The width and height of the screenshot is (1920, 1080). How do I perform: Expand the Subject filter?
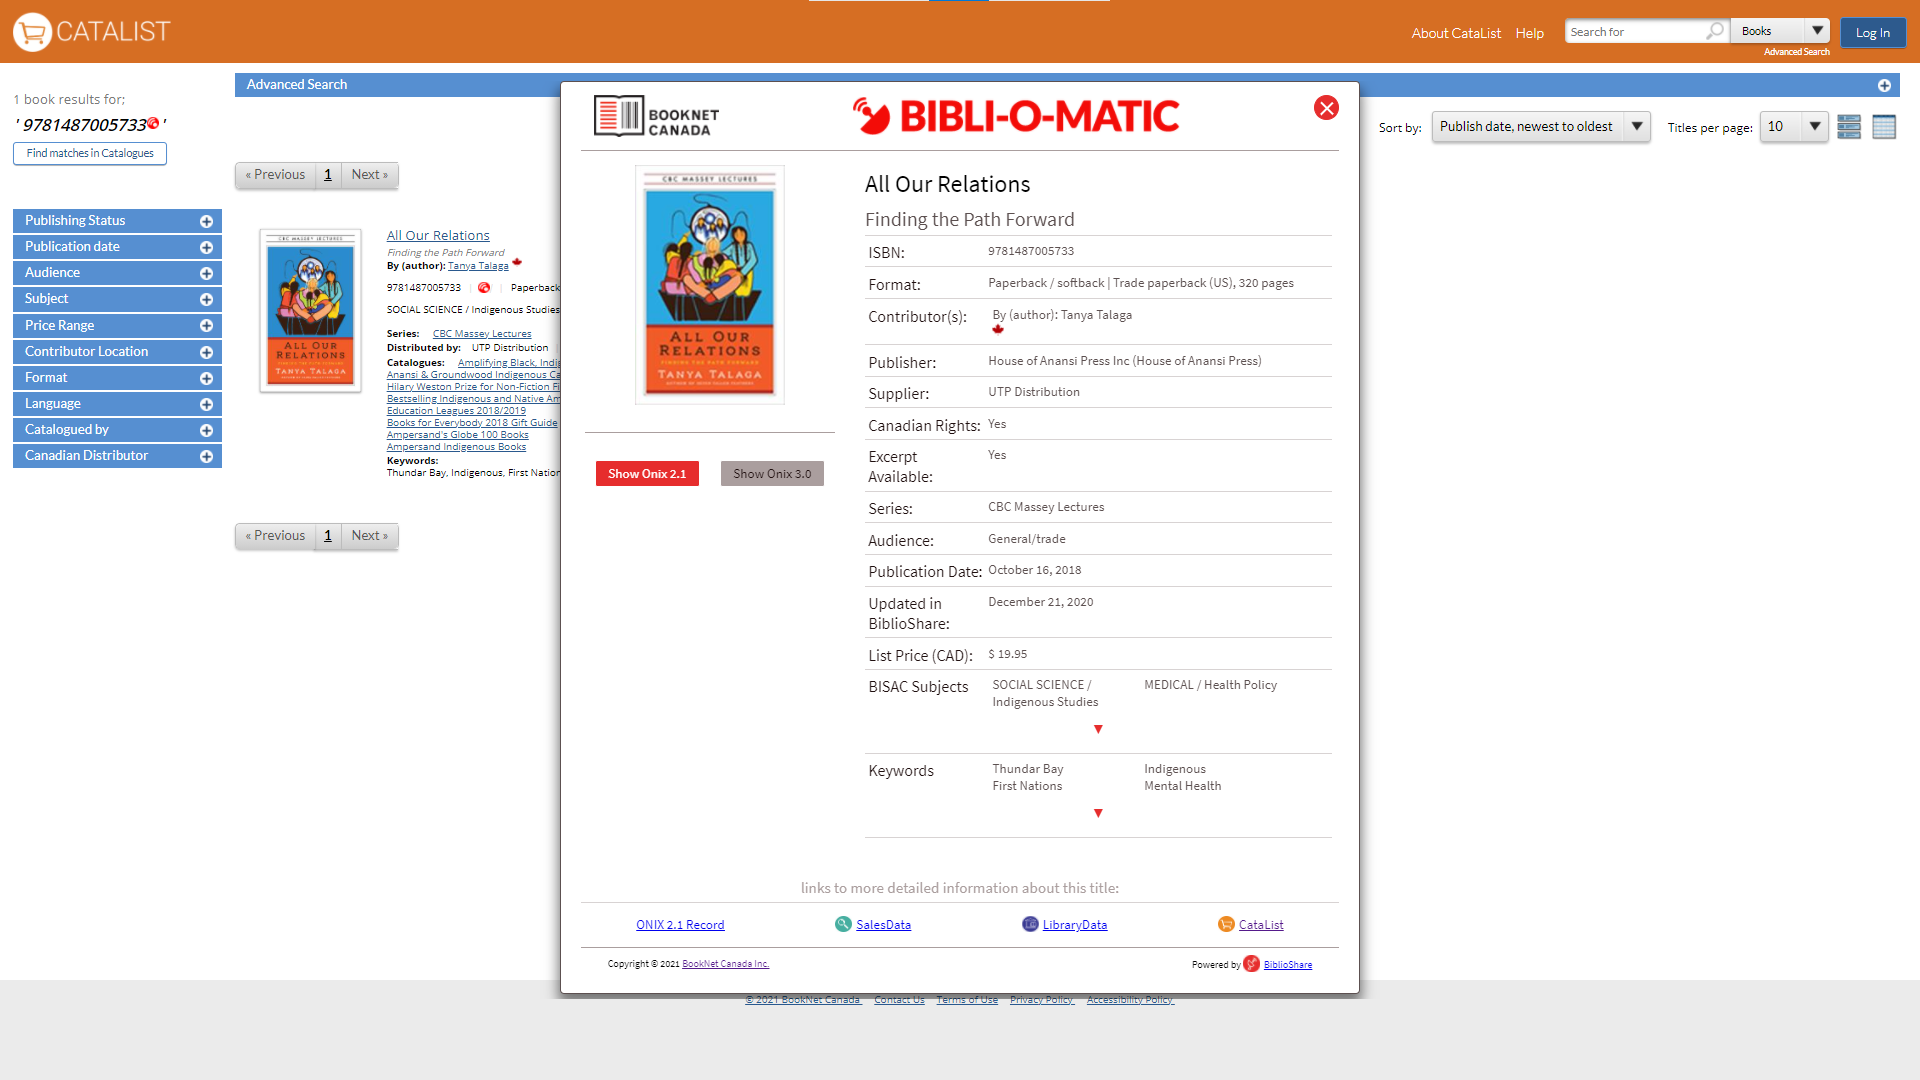(117, 299)
